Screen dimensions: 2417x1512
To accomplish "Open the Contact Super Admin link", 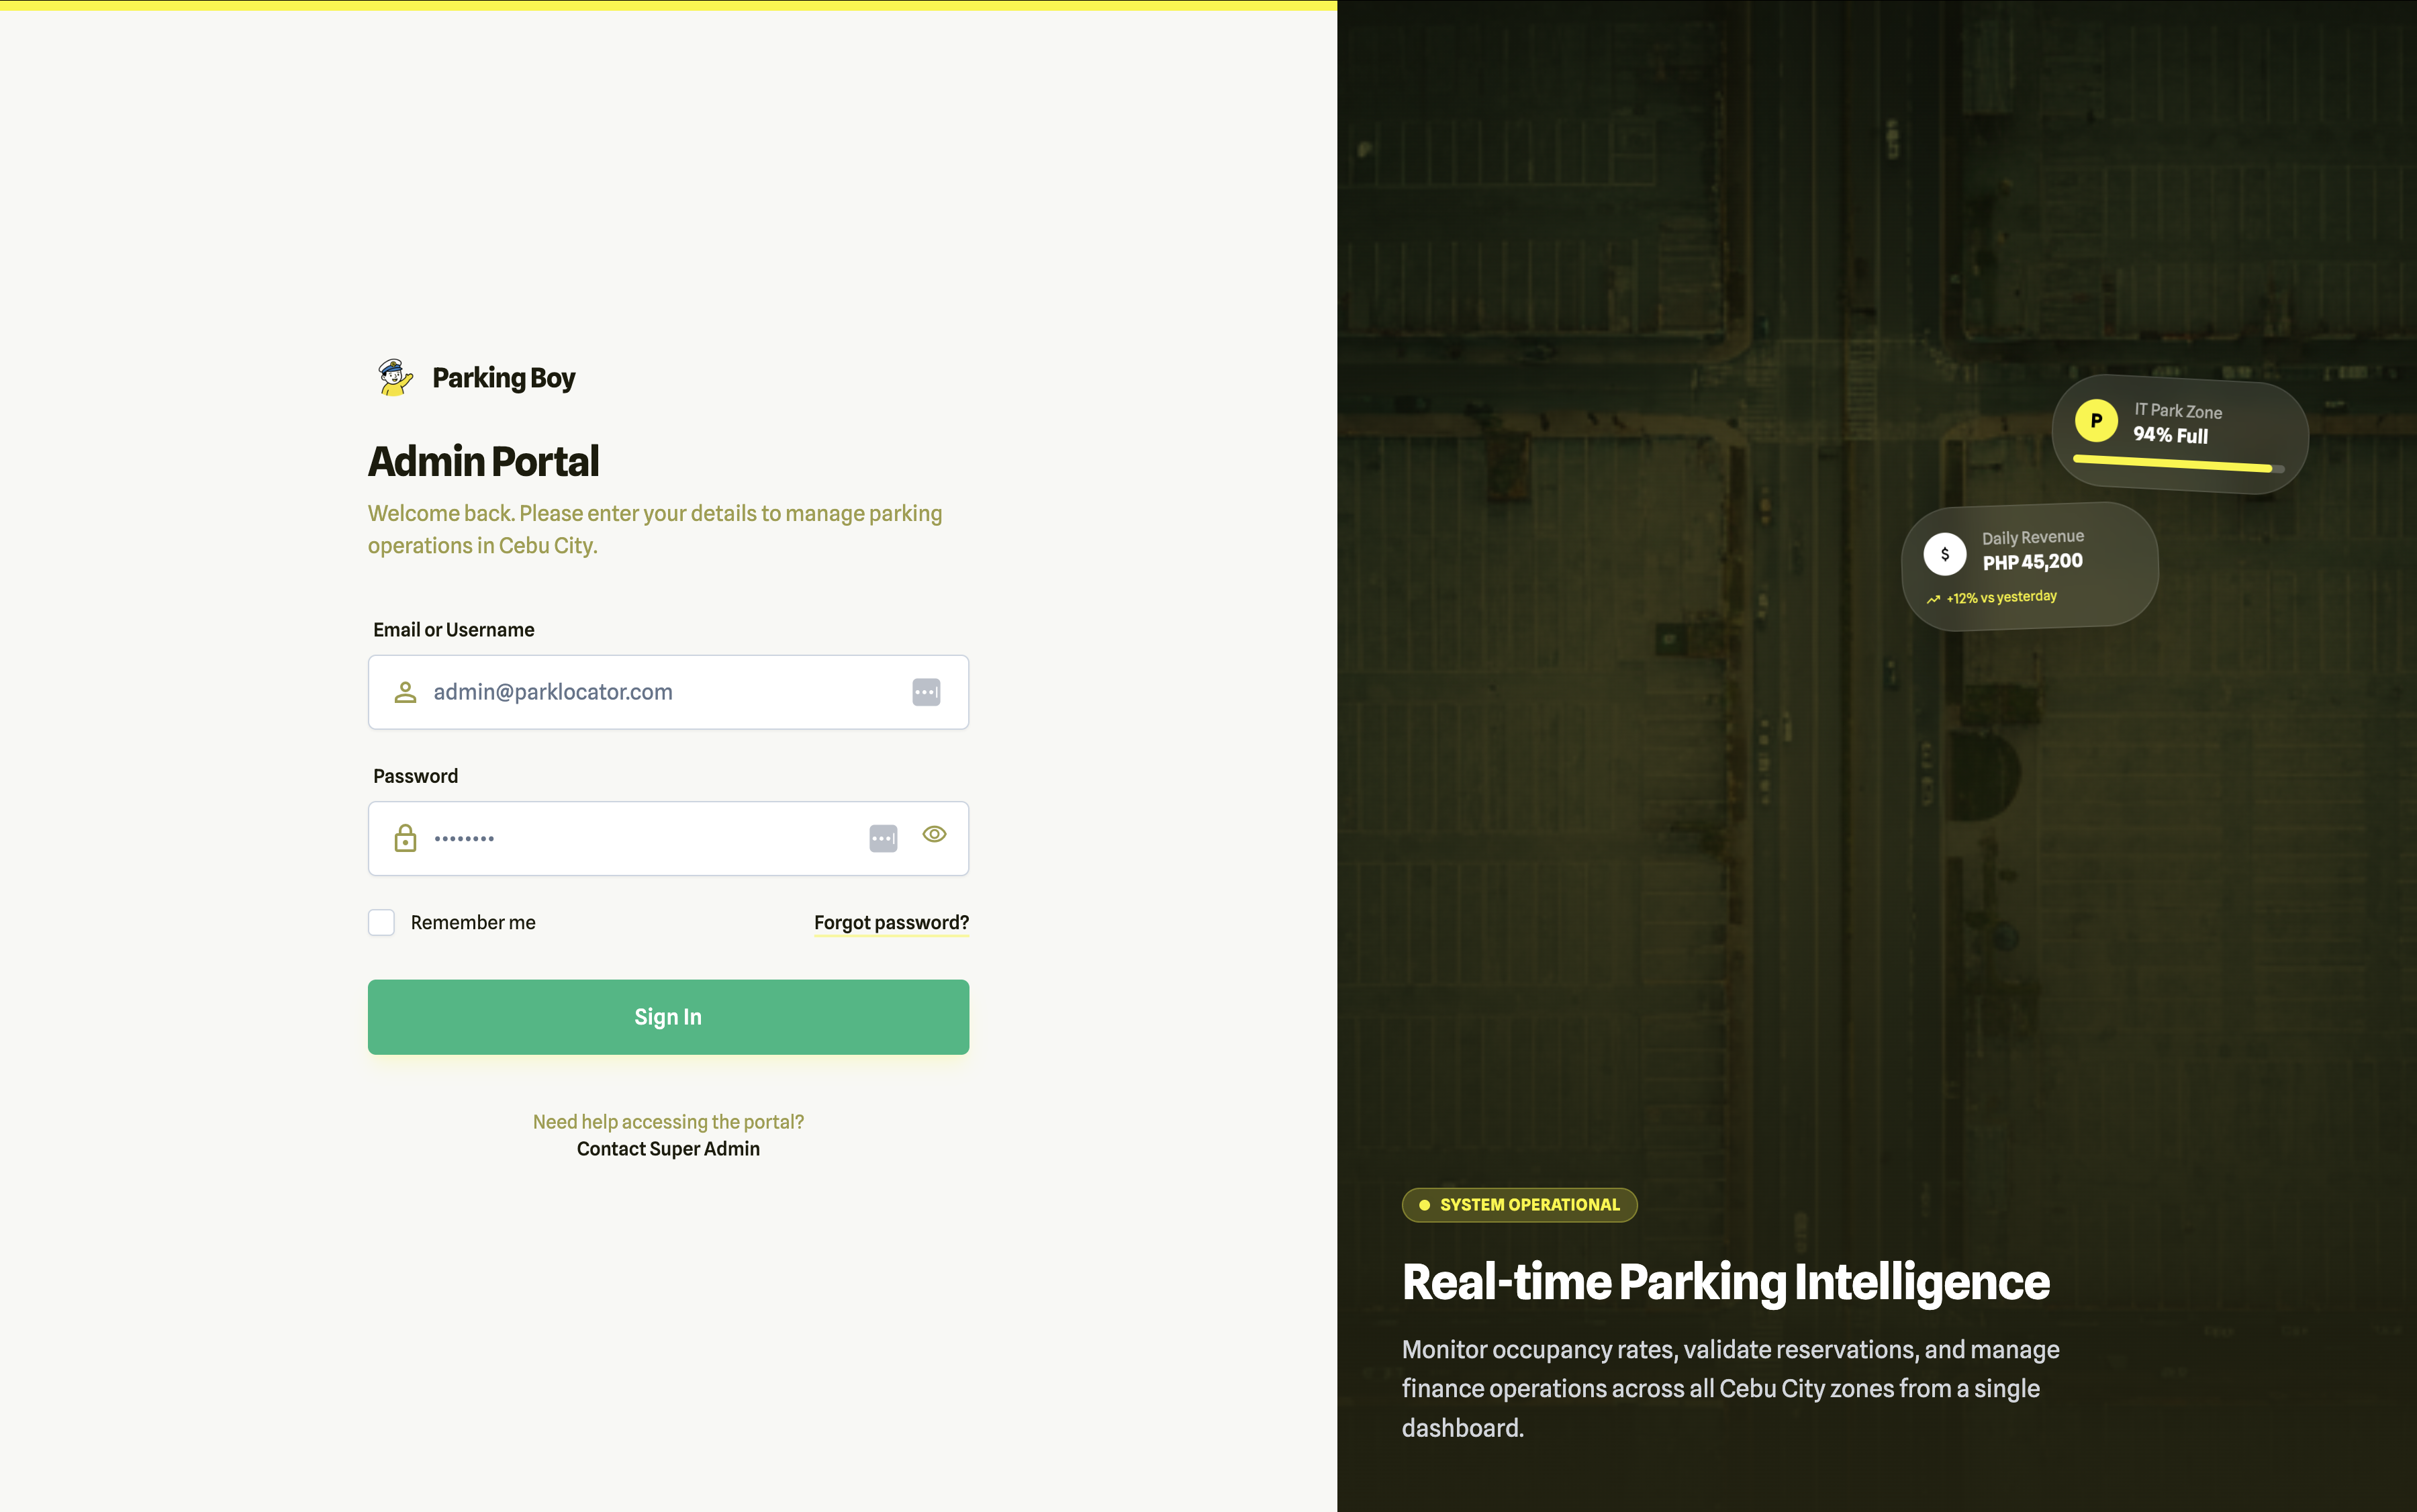I will pos(668,1149).
